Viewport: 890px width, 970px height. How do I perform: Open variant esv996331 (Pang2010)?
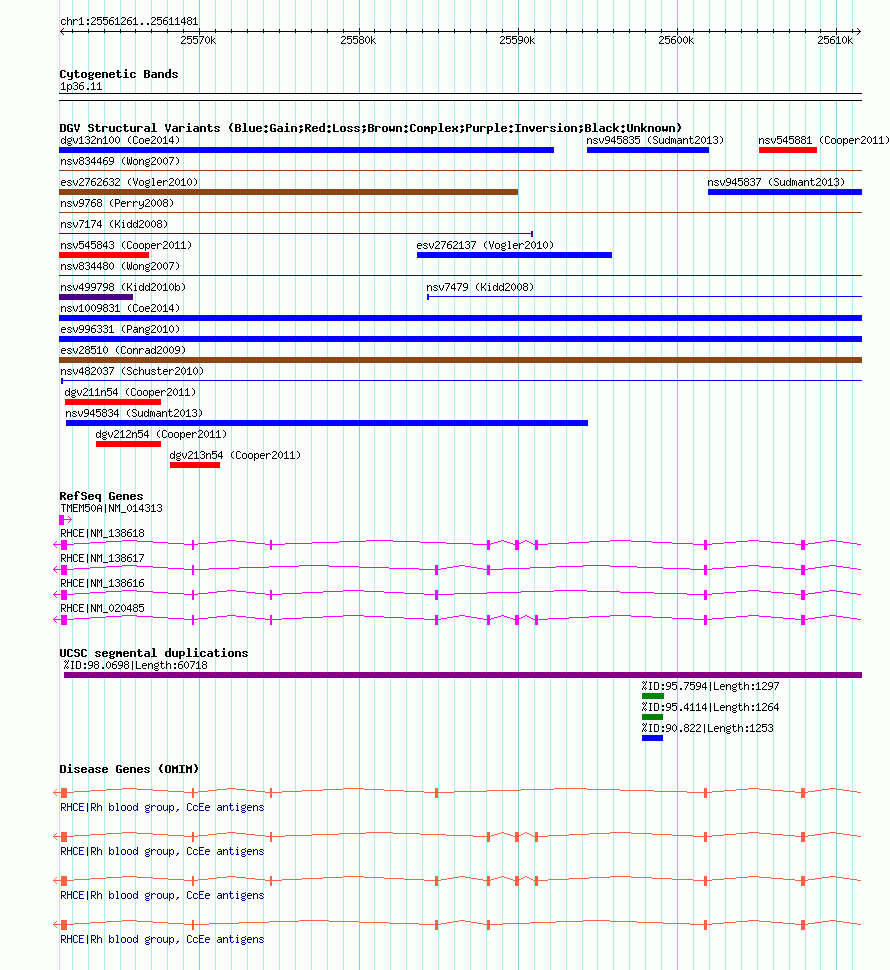(x=460, y=340)
